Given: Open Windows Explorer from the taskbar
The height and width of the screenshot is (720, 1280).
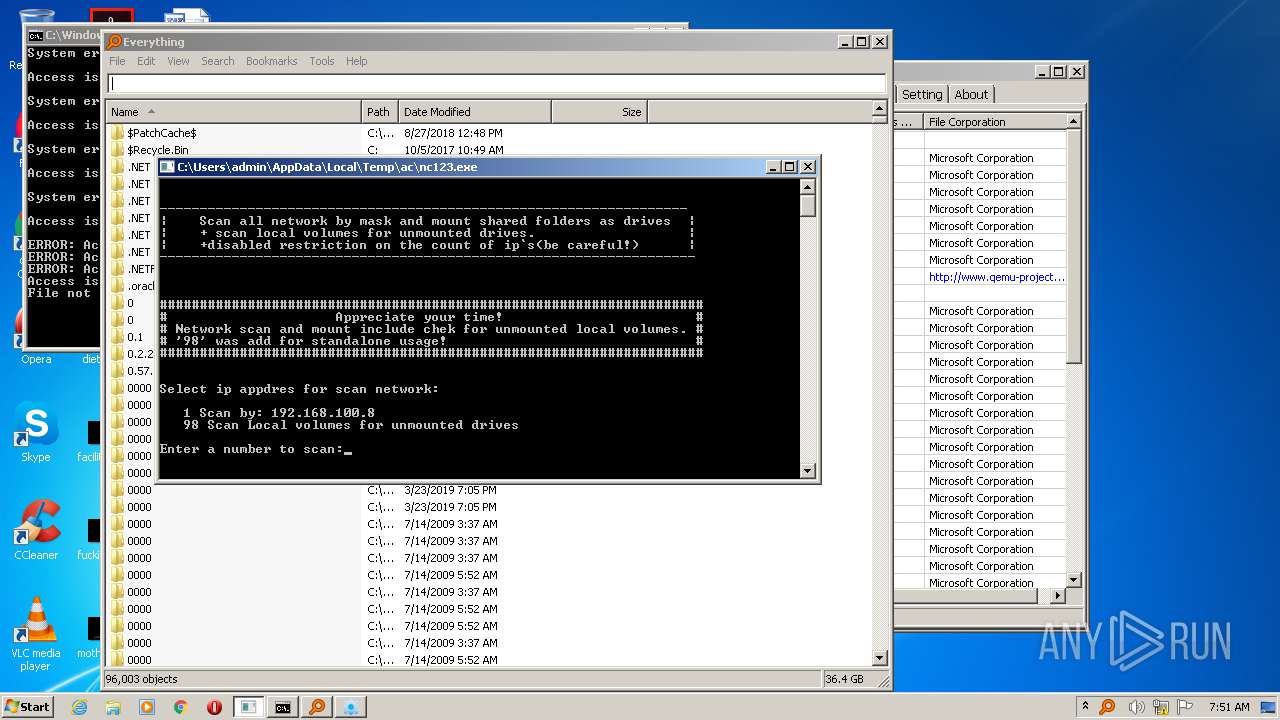Looking at the screenshot, I should (x=113, y=707).
